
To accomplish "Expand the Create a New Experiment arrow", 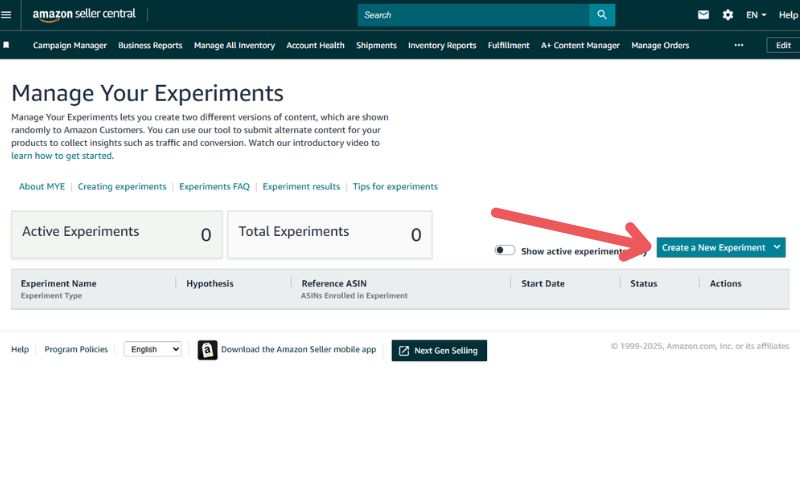I will pos(777,247).
